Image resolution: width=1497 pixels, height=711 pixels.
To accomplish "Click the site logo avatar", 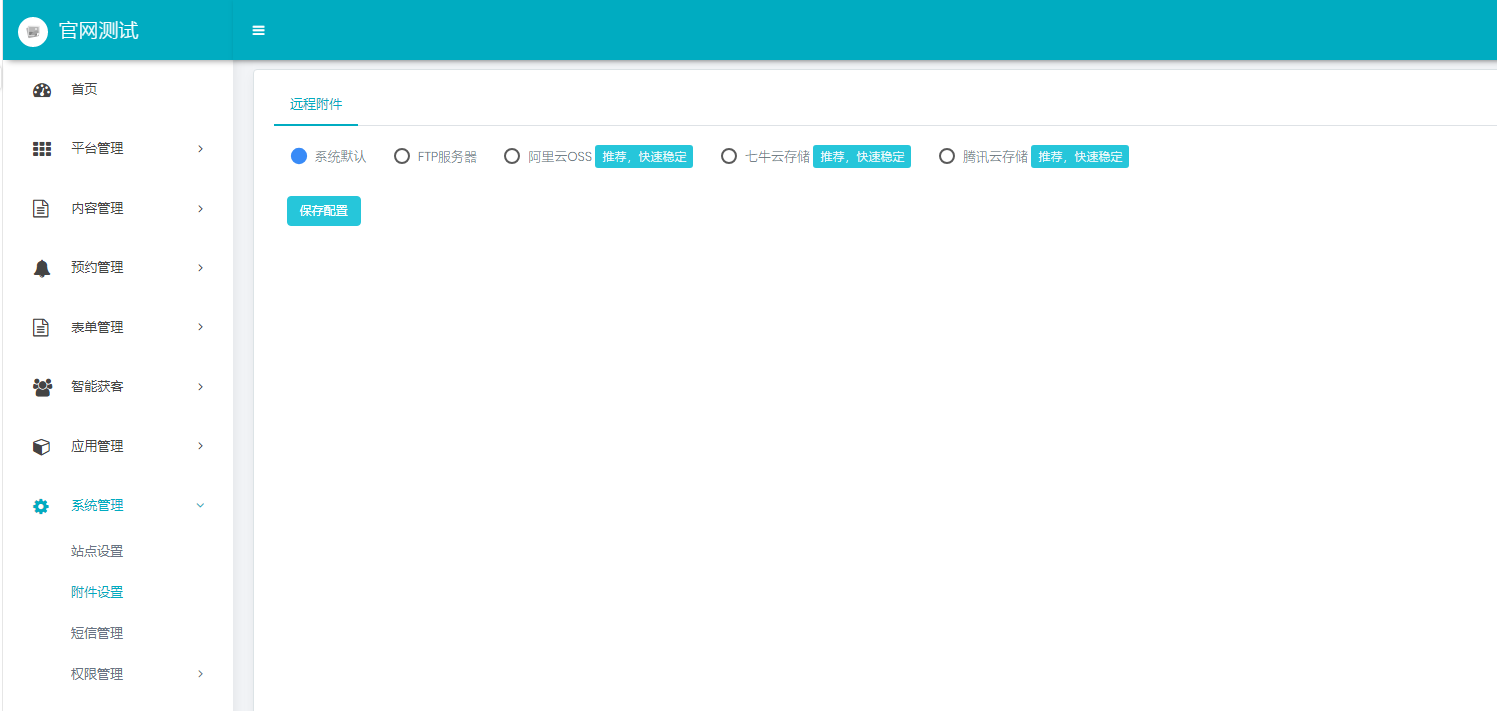I will [x=33, y=32].
